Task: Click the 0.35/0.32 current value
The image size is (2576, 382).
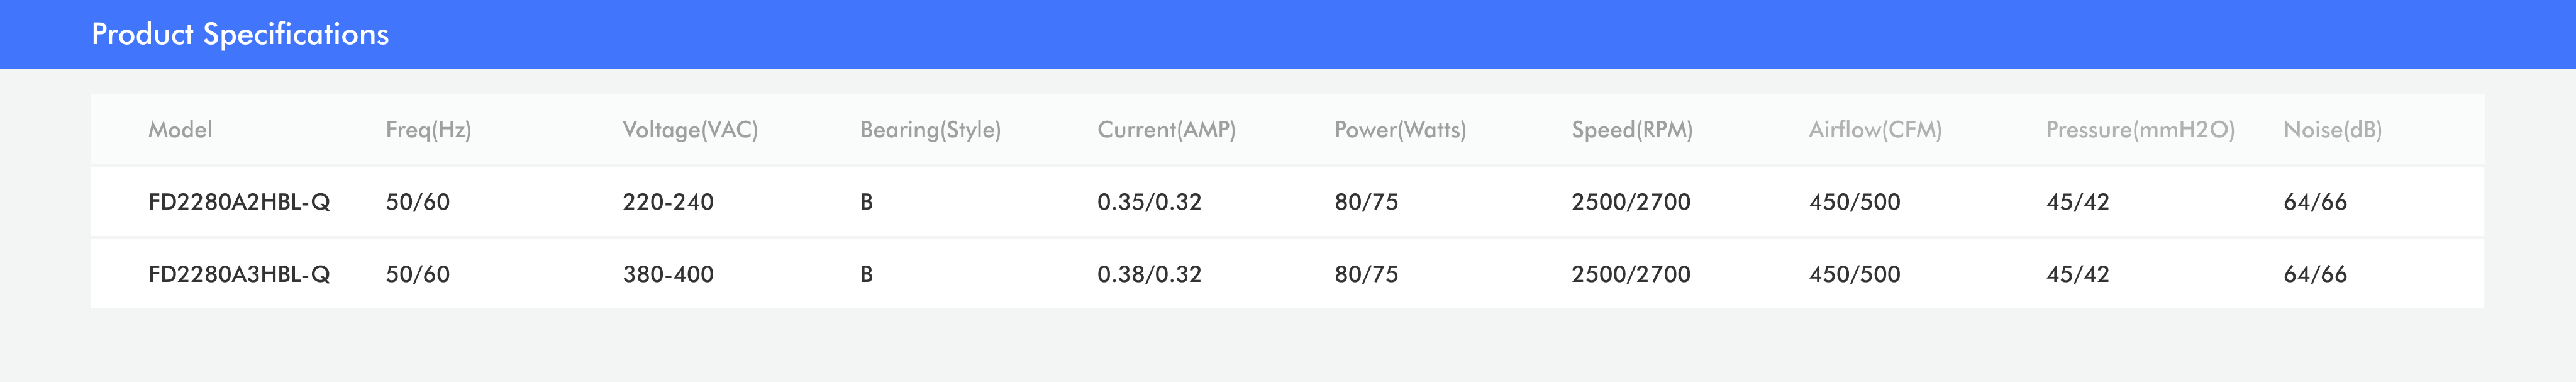Action: (1149, 202)
